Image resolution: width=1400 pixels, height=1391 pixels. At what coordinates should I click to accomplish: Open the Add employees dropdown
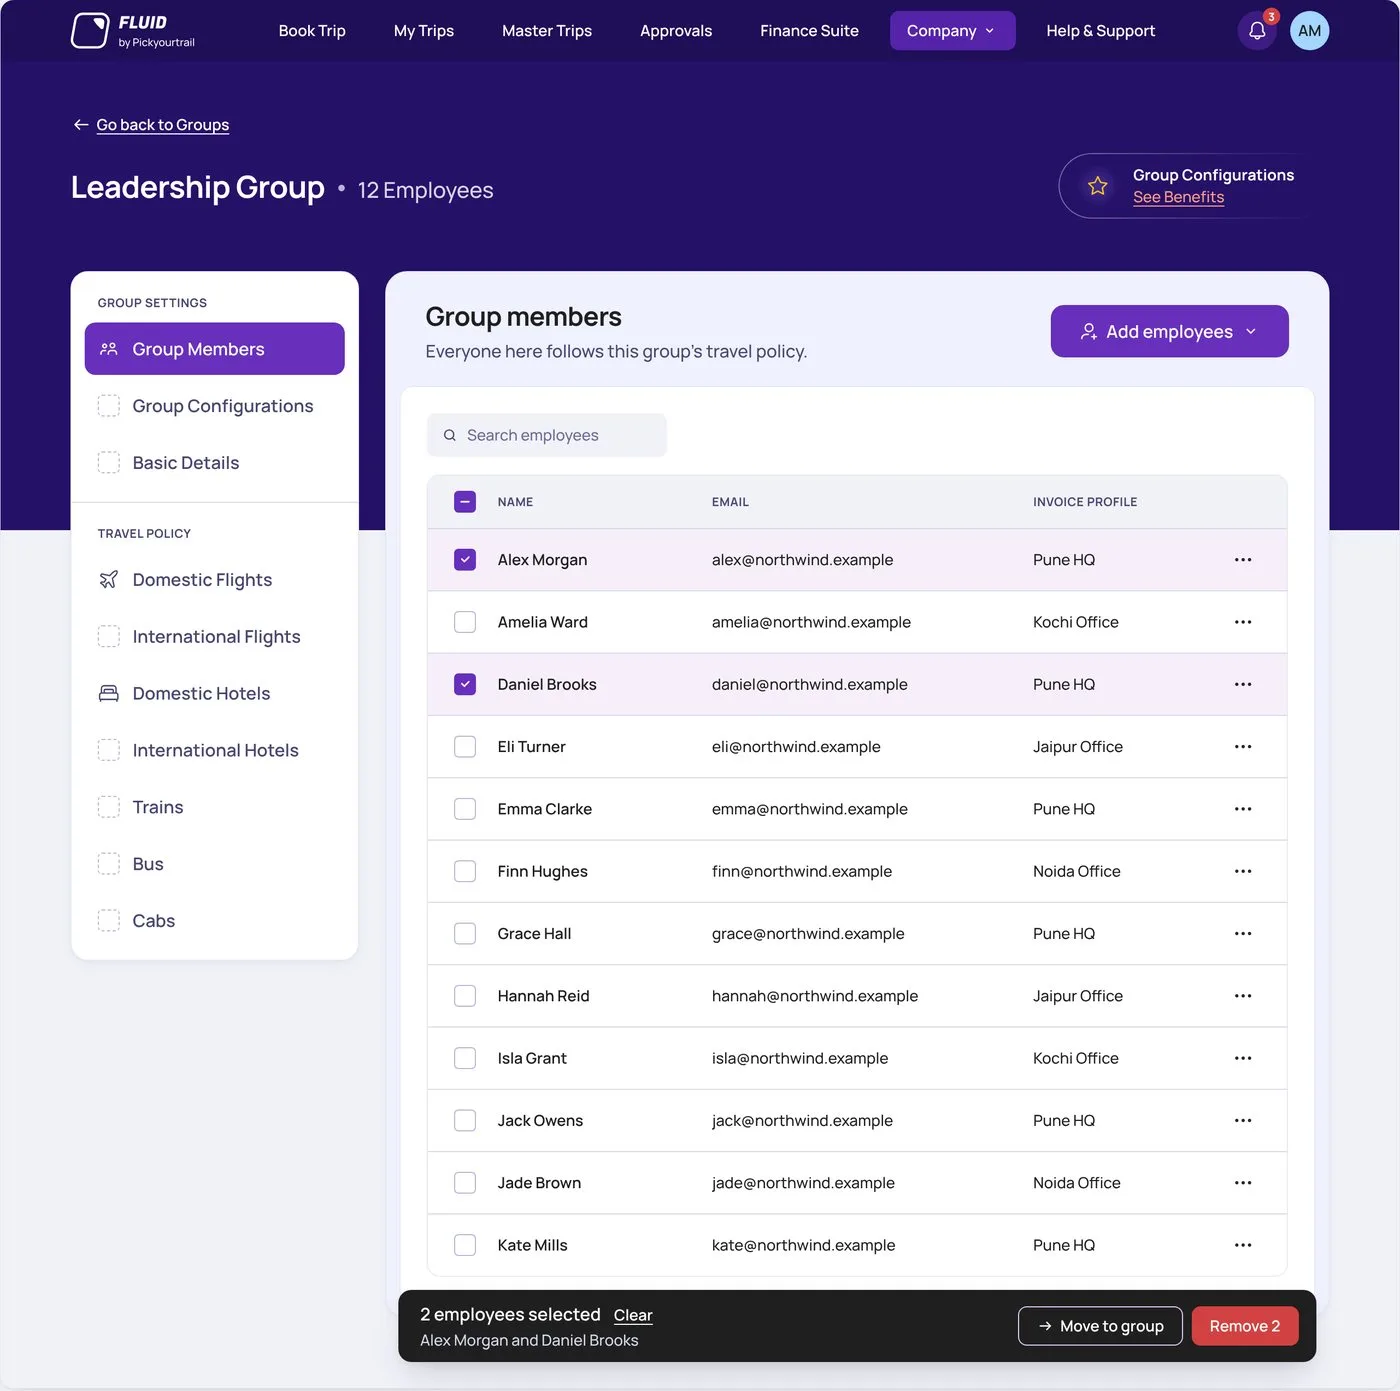(1169, 331)
